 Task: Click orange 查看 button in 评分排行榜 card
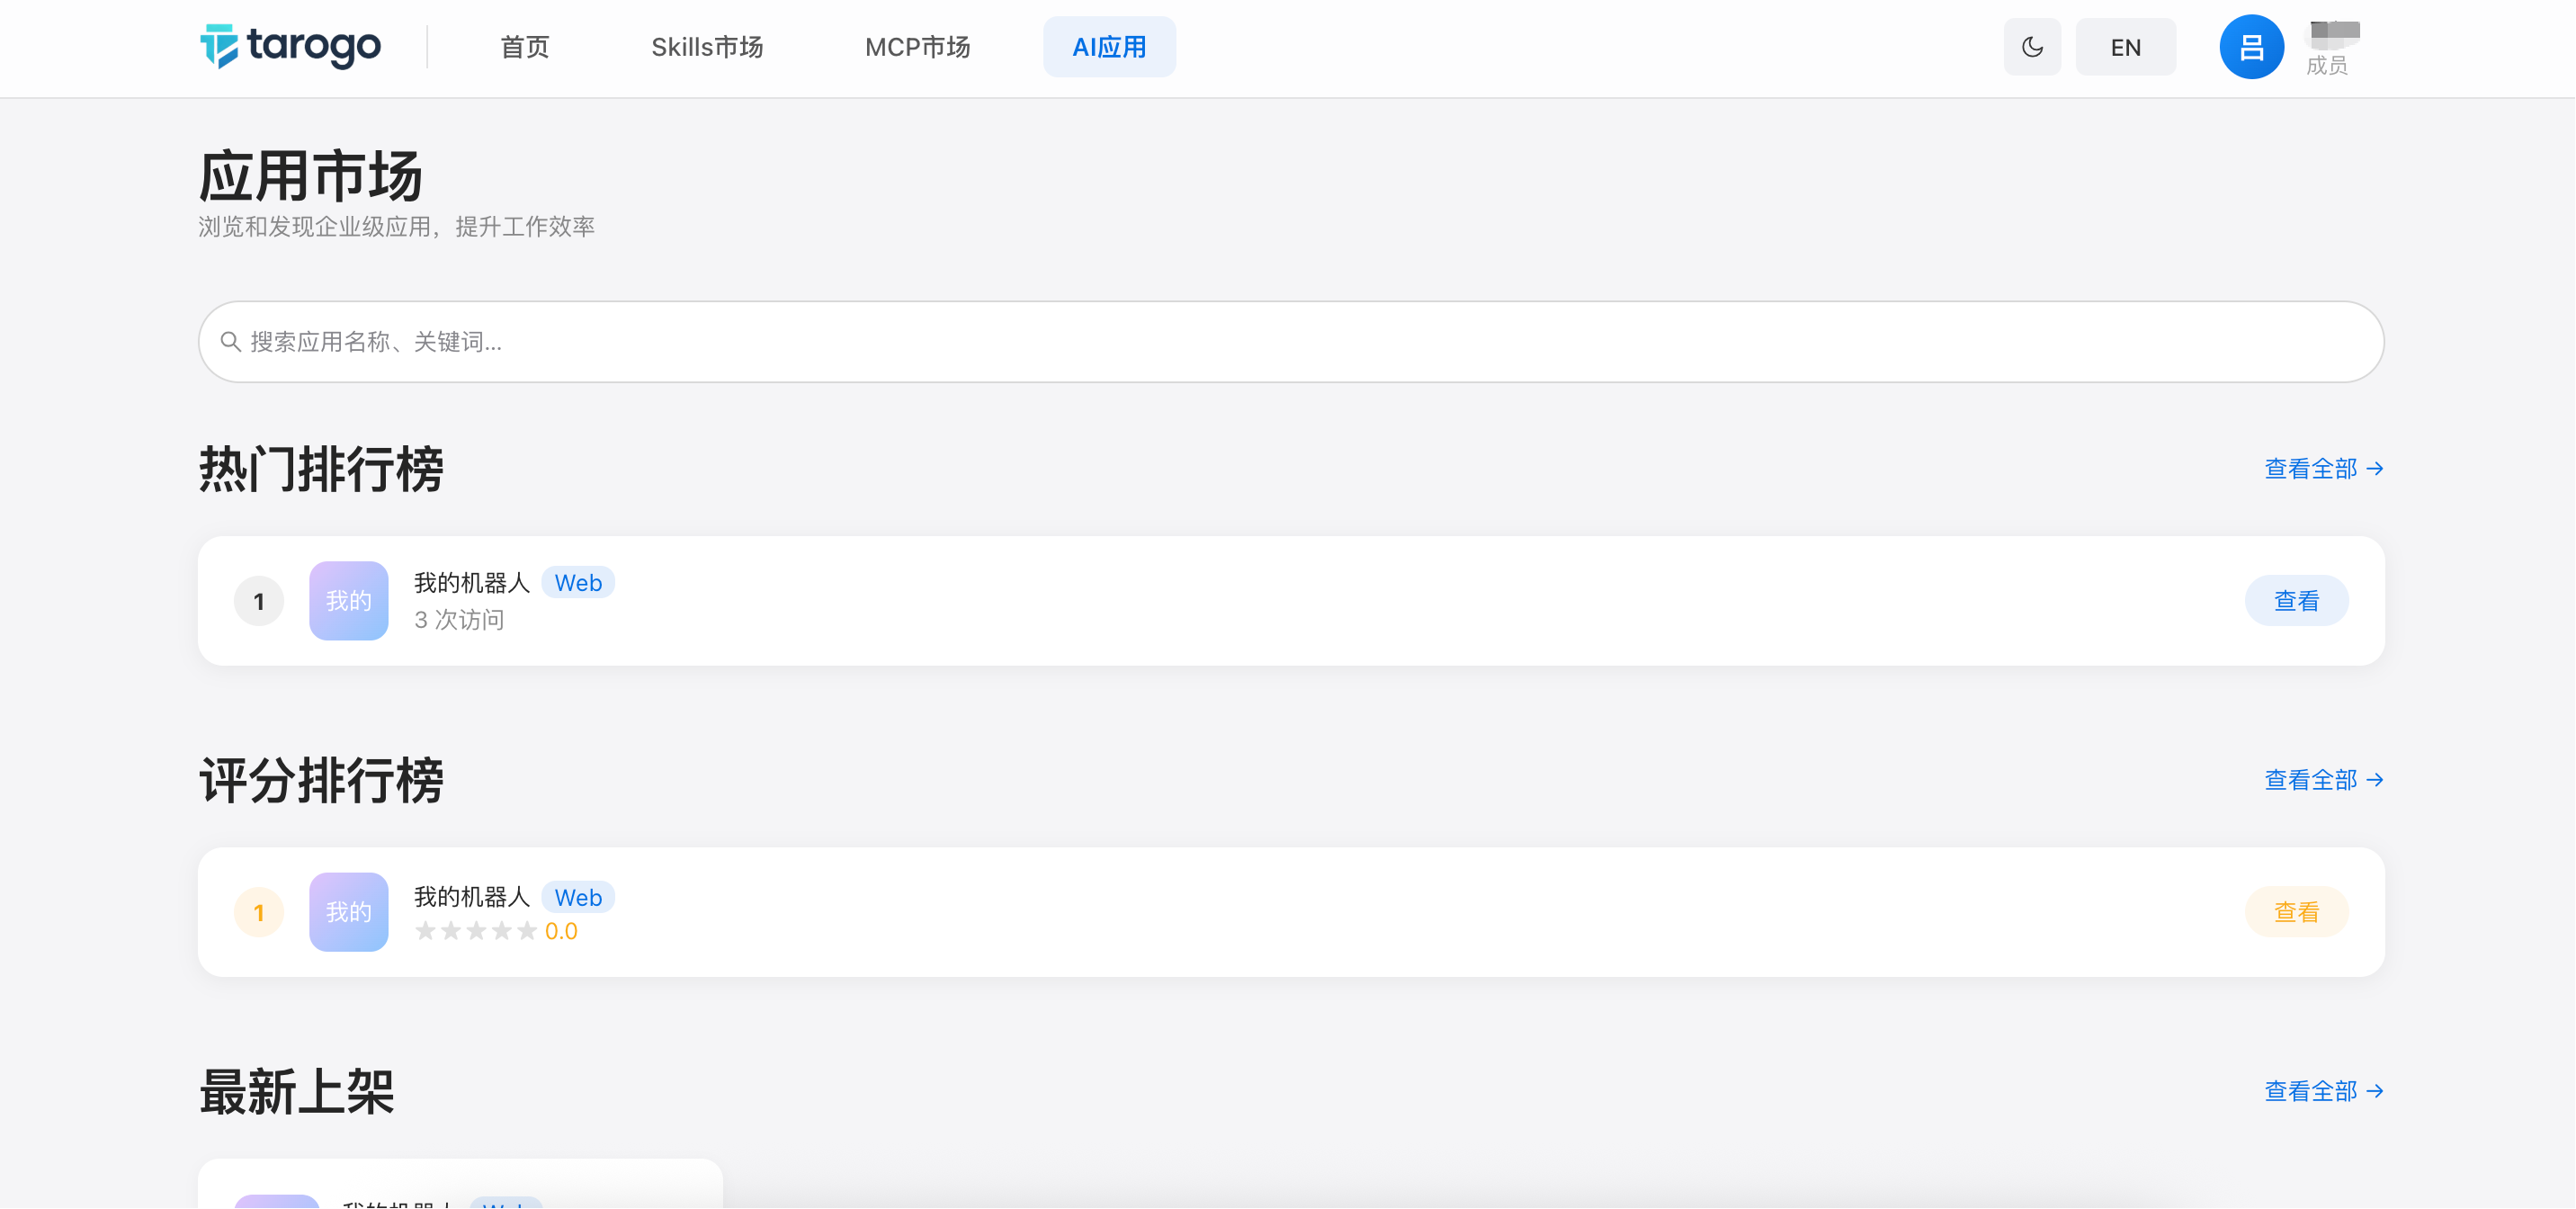pyautogui.click(x=2296, y=912)
